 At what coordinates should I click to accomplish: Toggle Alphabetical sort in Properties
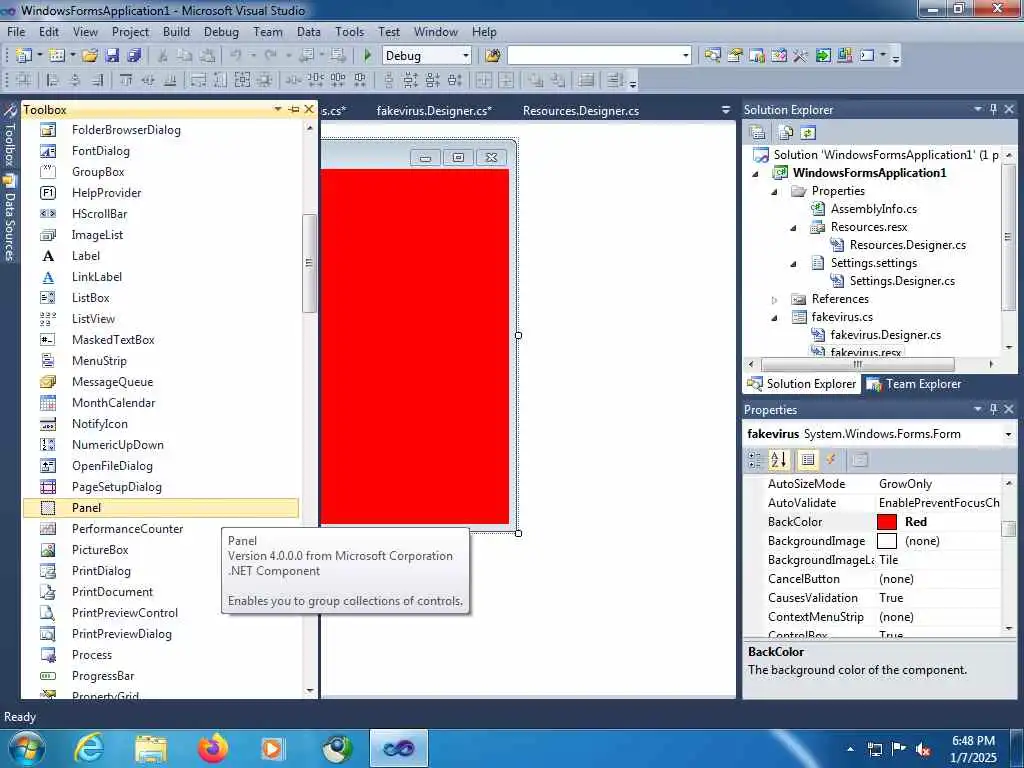(x=779, y=460)
